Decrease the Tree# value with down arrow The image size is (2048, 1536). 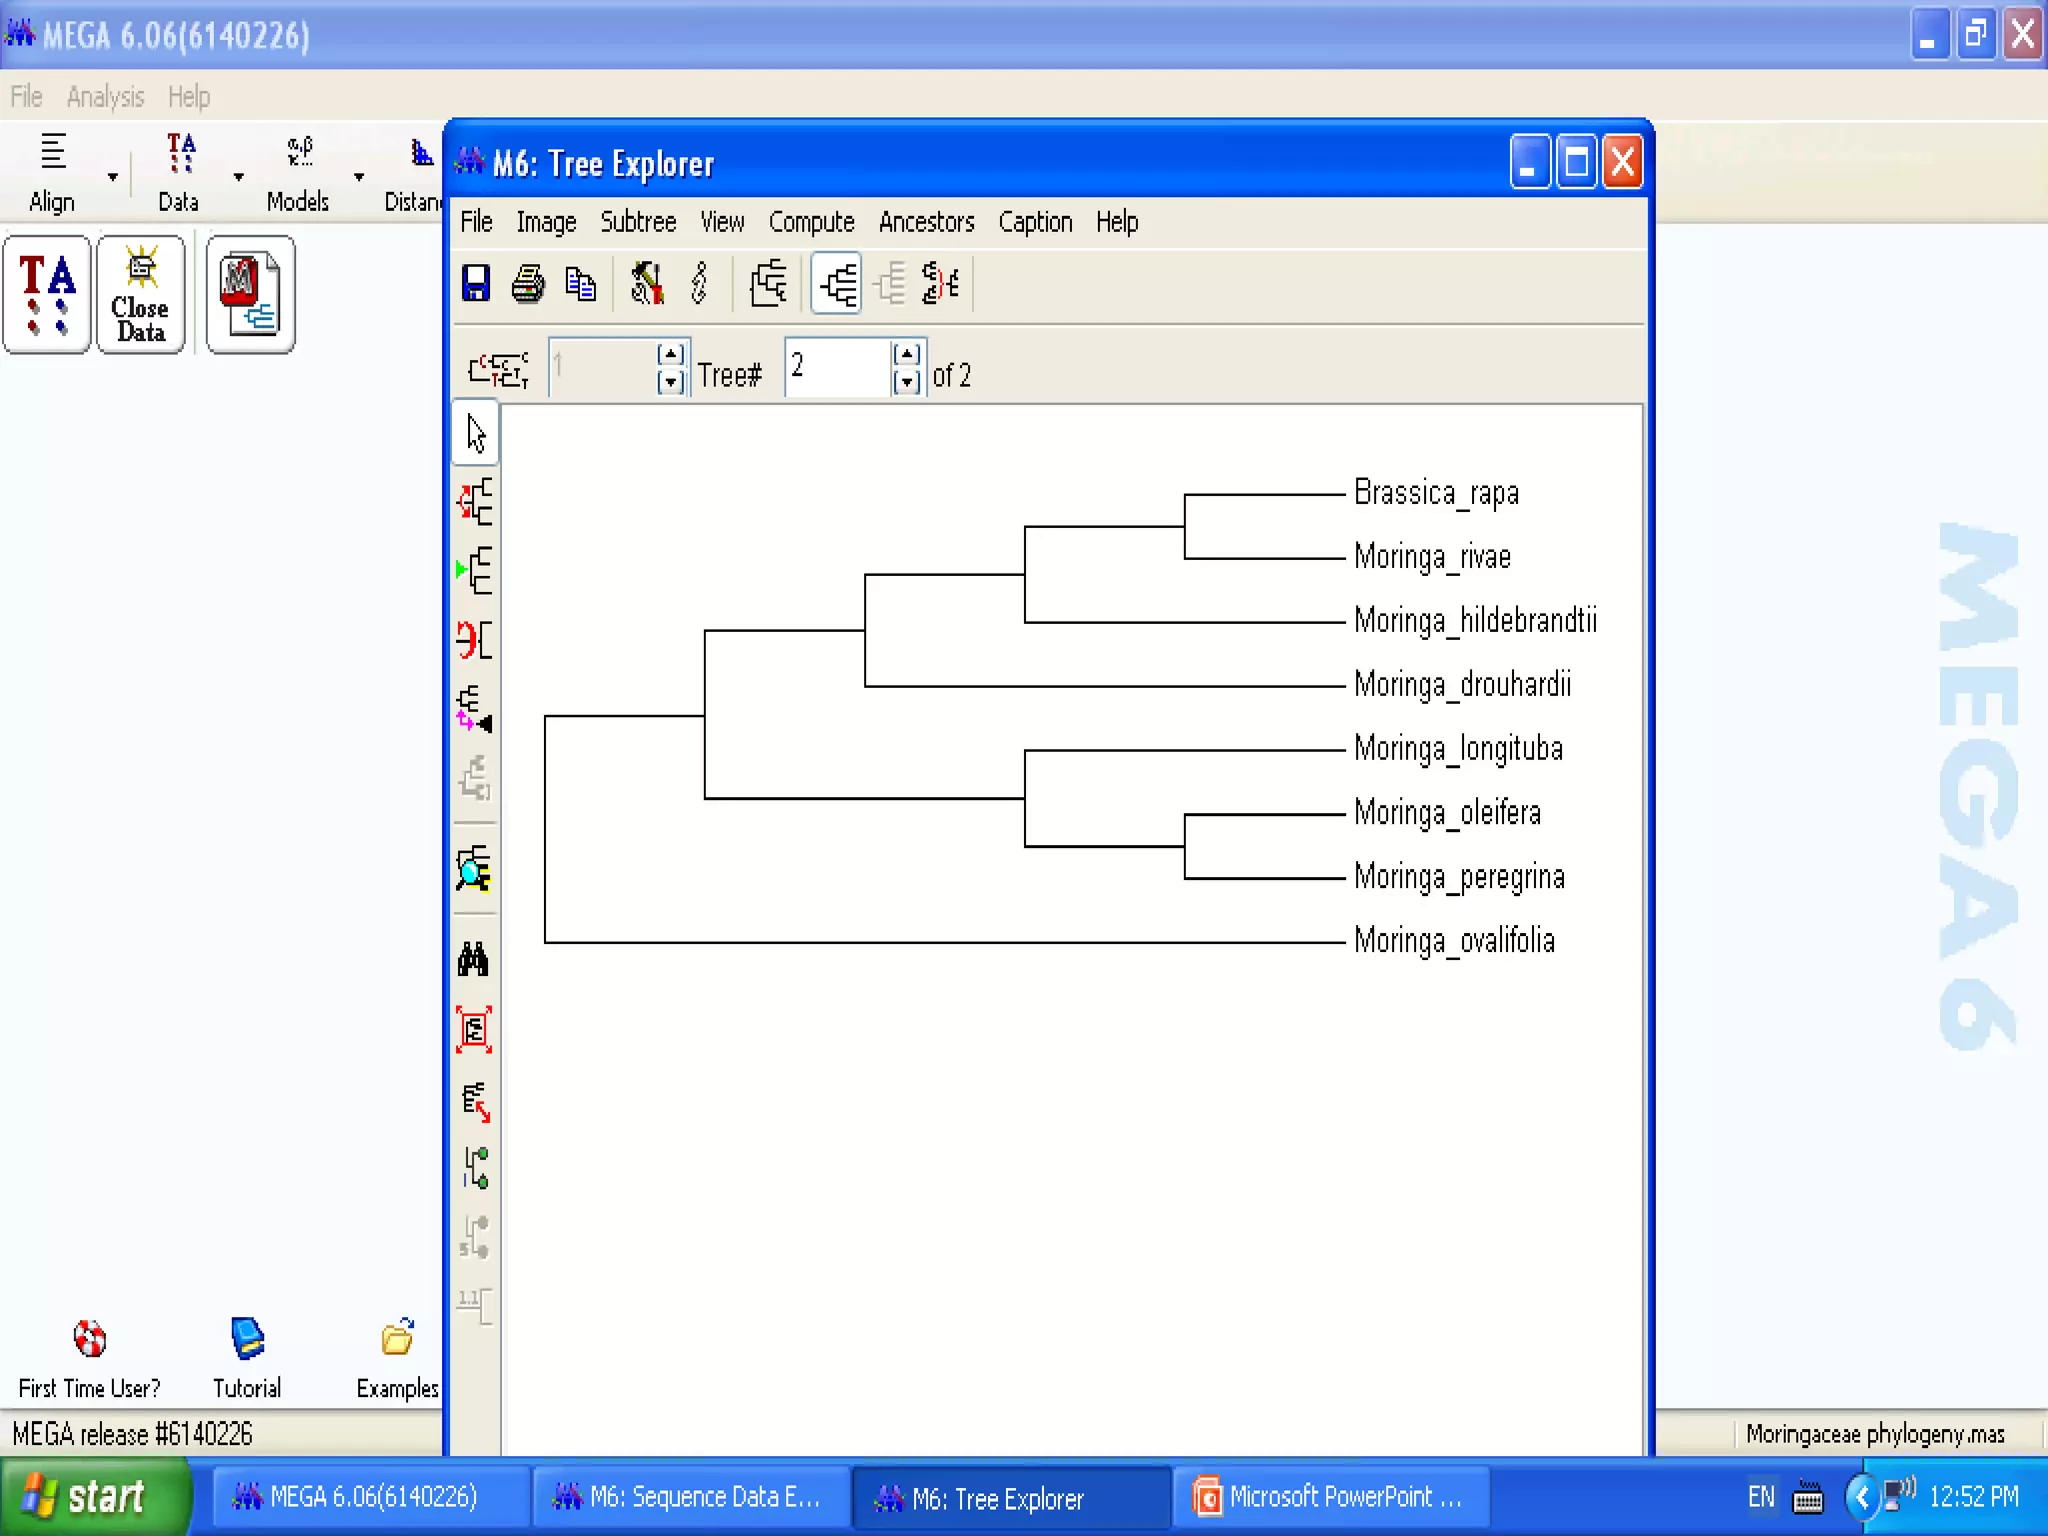(906, 381)
